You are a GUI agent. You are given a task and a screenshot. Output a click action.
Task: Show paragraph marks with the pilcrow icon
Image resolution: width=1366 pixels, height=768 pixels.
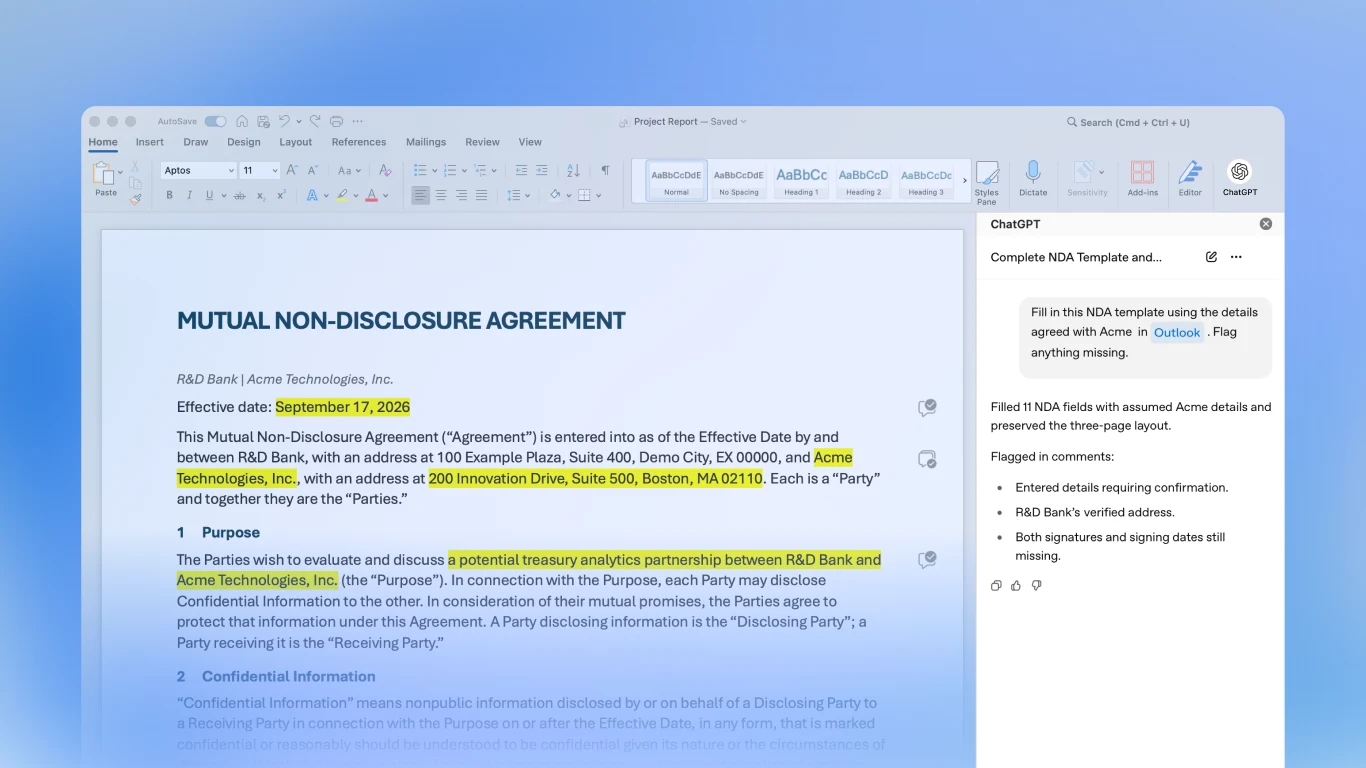[x=605, y=171]
